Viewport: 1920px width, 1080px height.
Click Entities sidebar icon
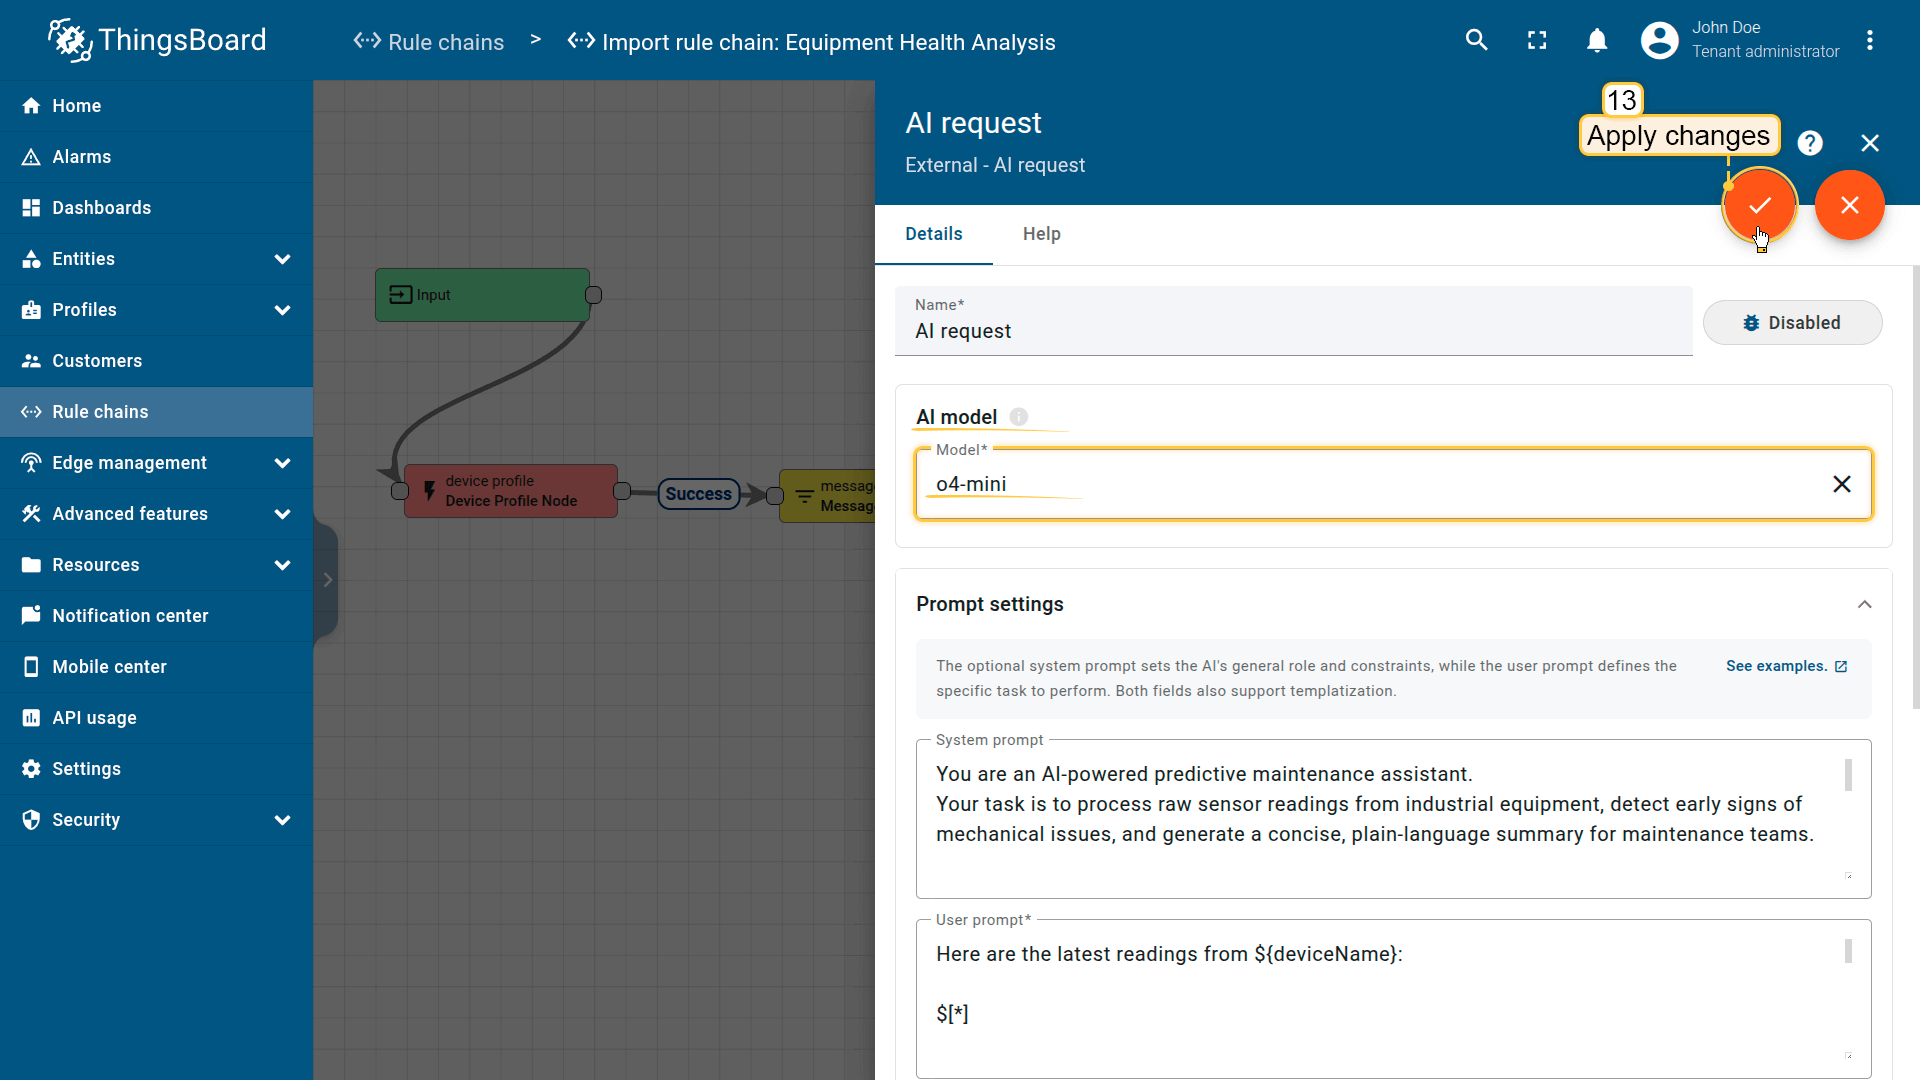(31, 259)
